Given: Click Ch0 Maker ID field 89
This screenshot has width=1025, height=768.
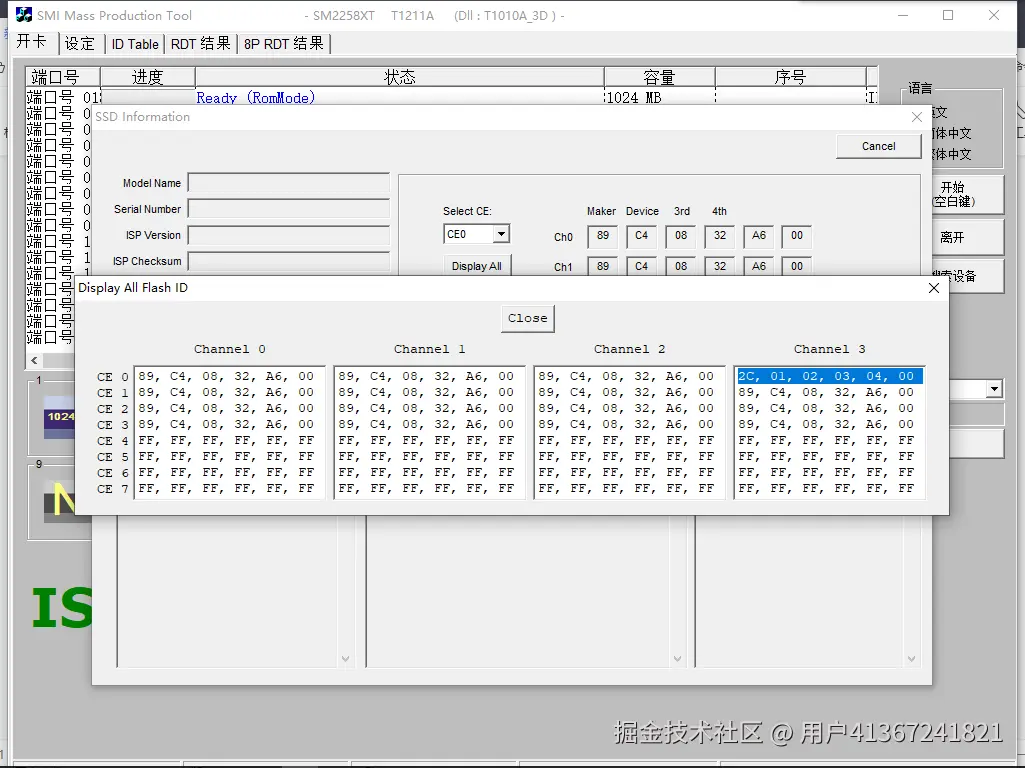Looking at the screenshot, I should tap(603, 236).
